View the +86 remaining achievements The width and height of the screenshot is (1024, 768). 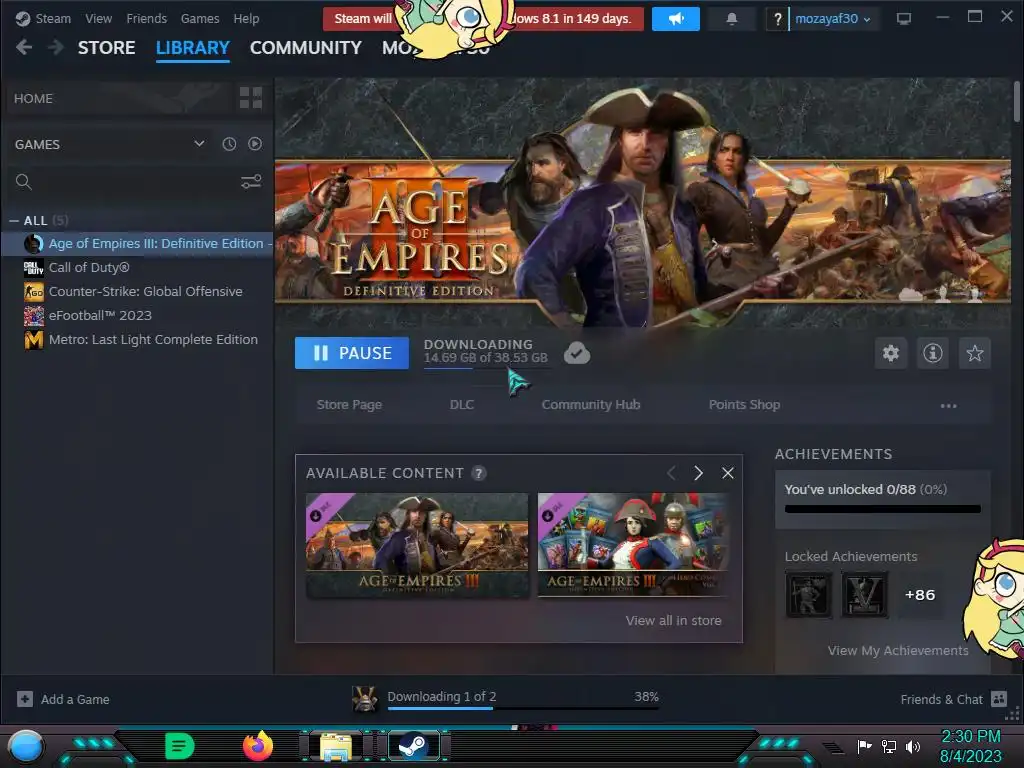(920, 595)
